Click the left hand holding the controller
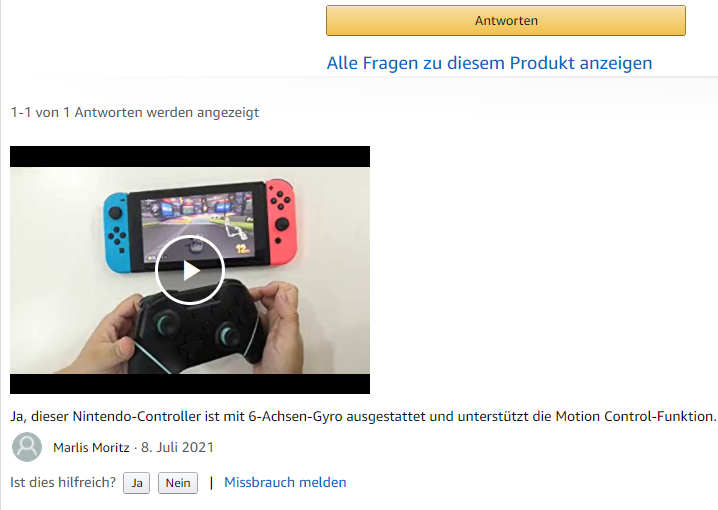The image size is (718, 510). pos(96,336)
